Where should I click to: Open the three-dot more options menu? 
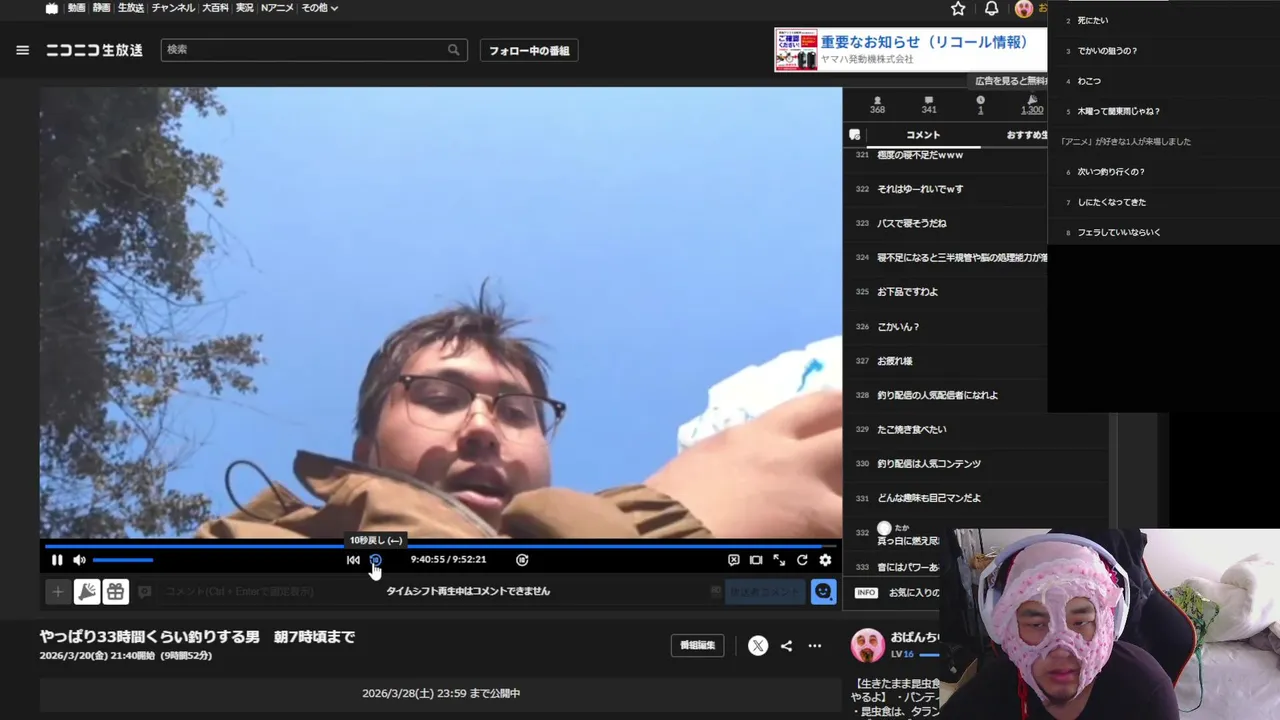pos(814,646)
